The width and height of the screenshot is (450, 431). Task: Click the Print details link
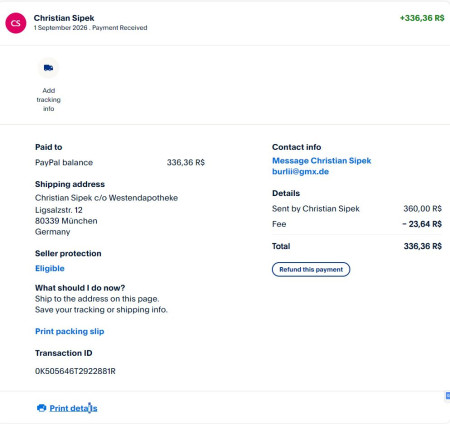(x=73, y=408)
